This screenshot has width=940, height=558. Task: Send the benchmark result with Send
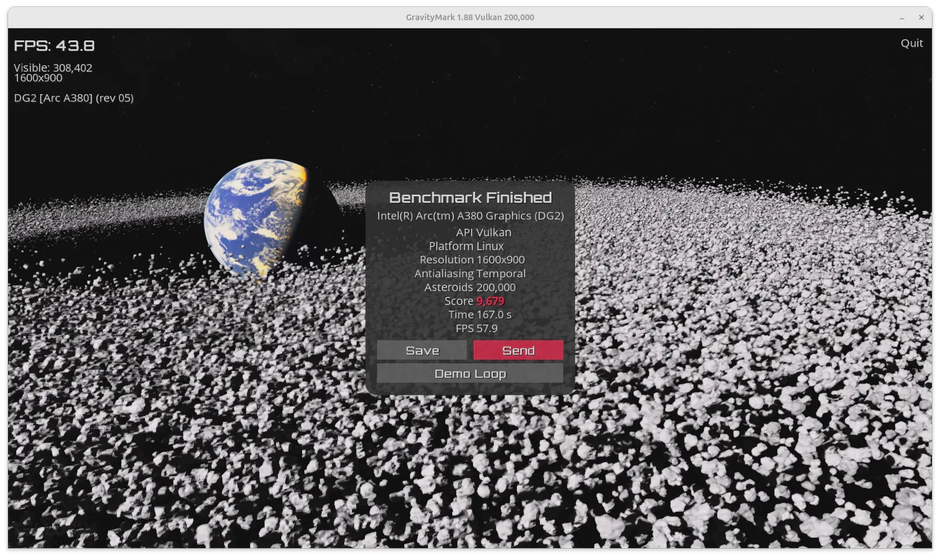[518, 350]
